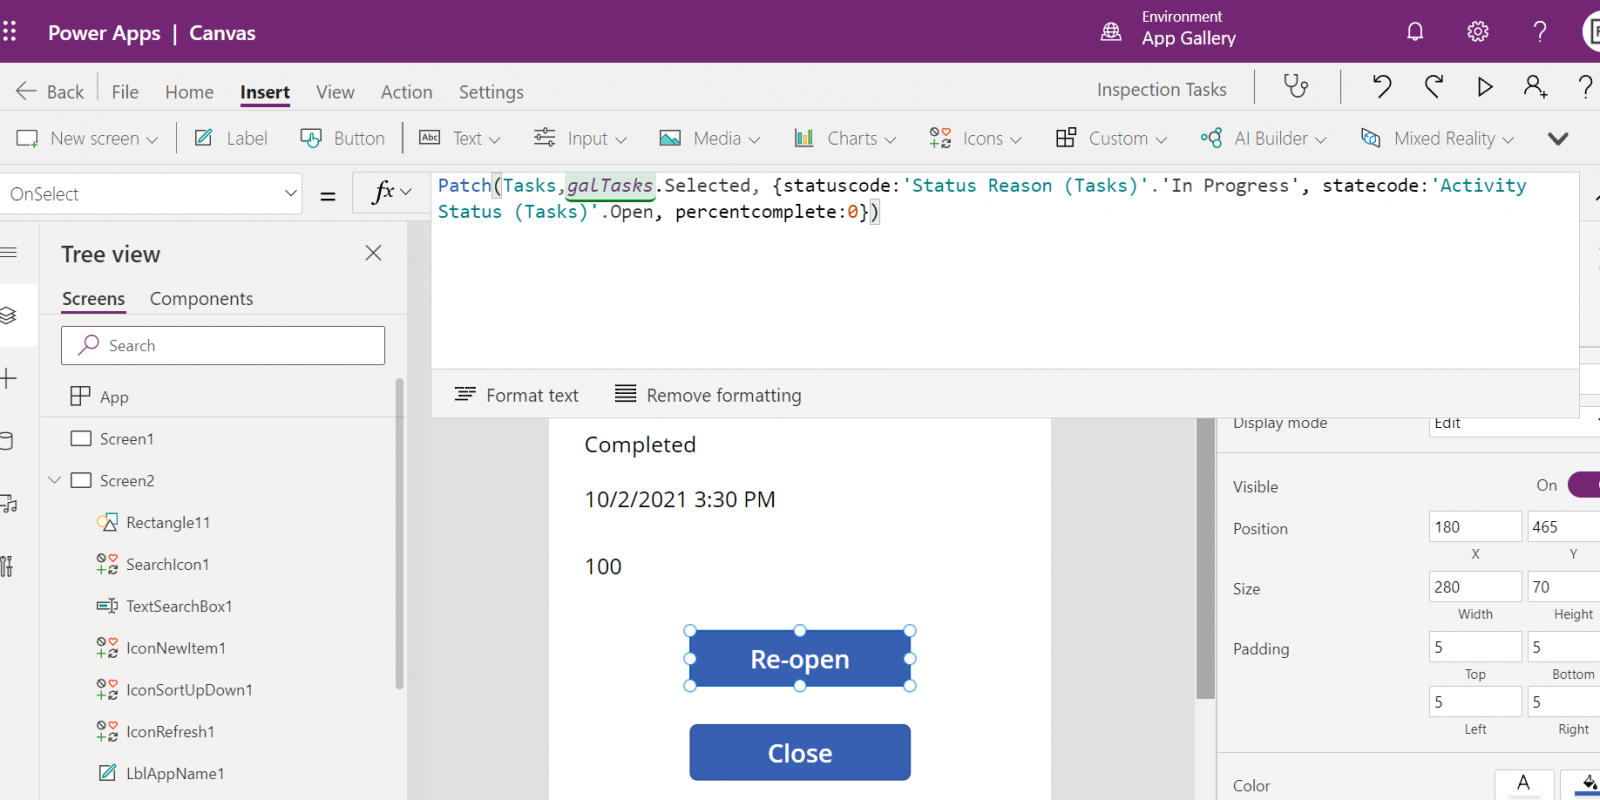This screenshot has height=800, width=1600.
Task: Click the Size Width field
Action: click(x=1475, y=587)
